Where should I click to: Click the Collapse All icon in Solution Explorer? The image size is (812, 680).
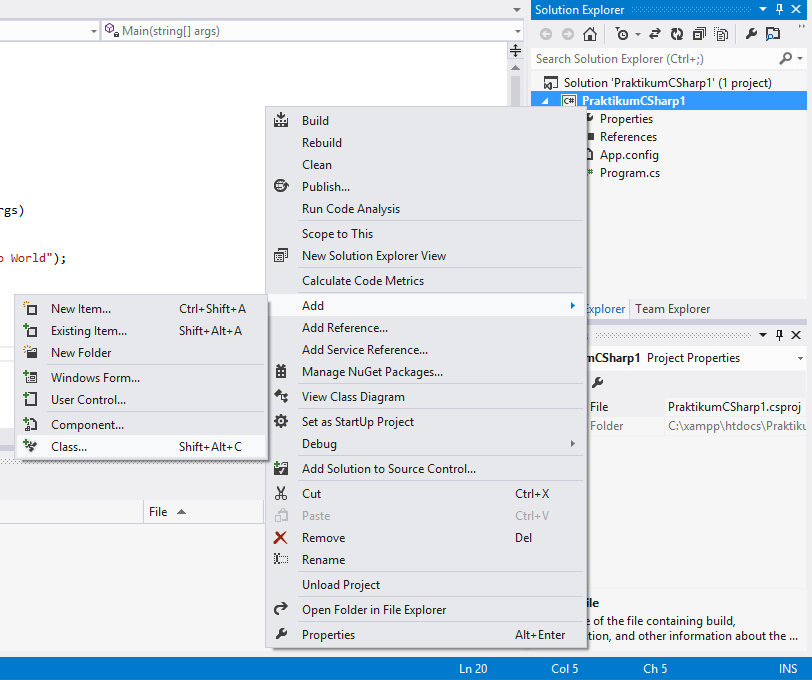[x=698, y=34]
